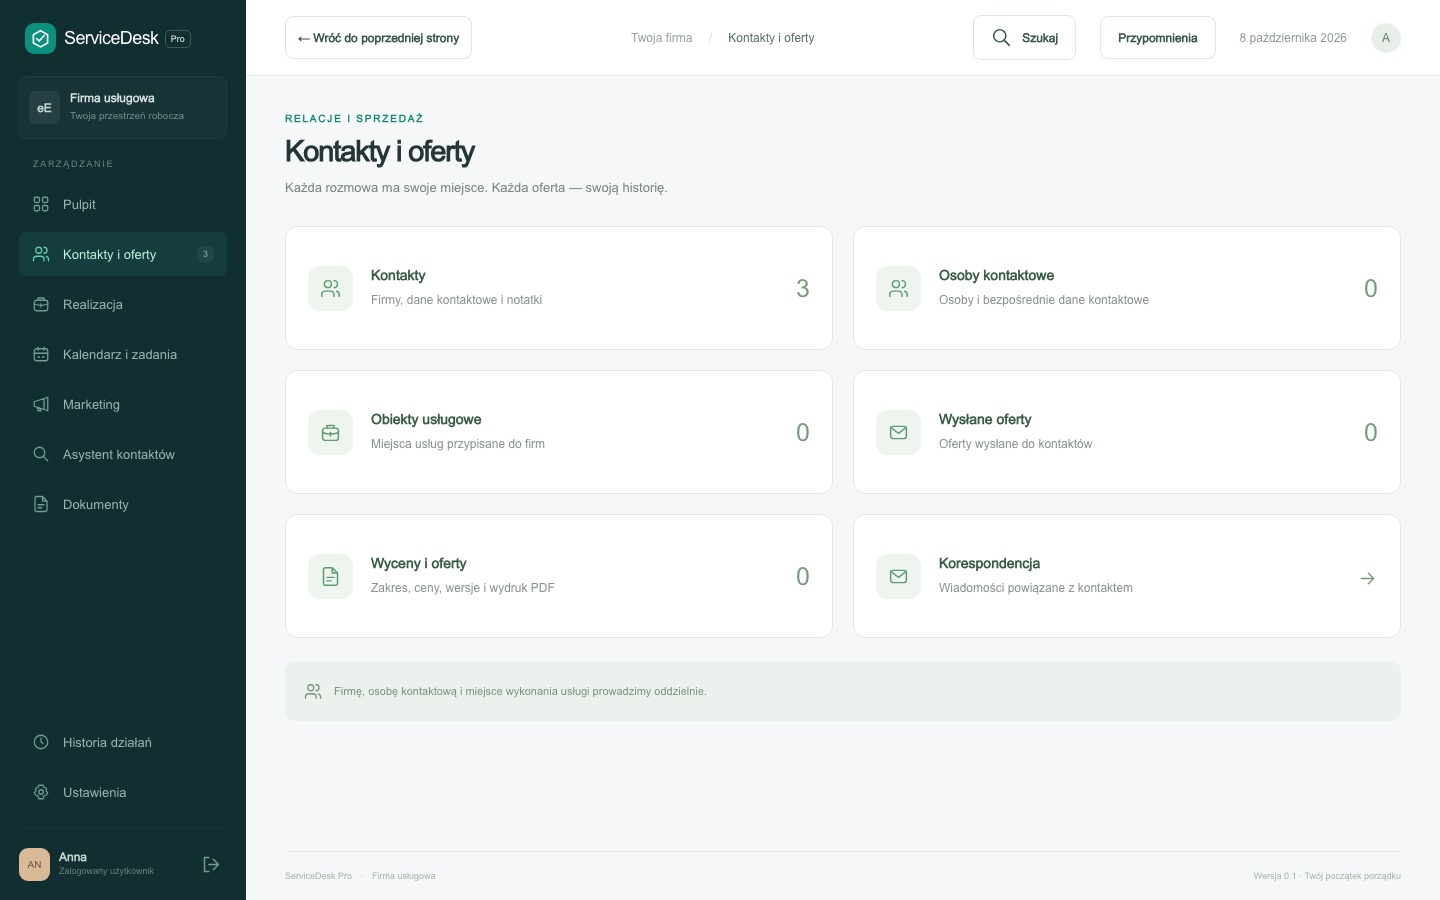
Task: Click the eE workspace avatar
Action: point(44,107)
